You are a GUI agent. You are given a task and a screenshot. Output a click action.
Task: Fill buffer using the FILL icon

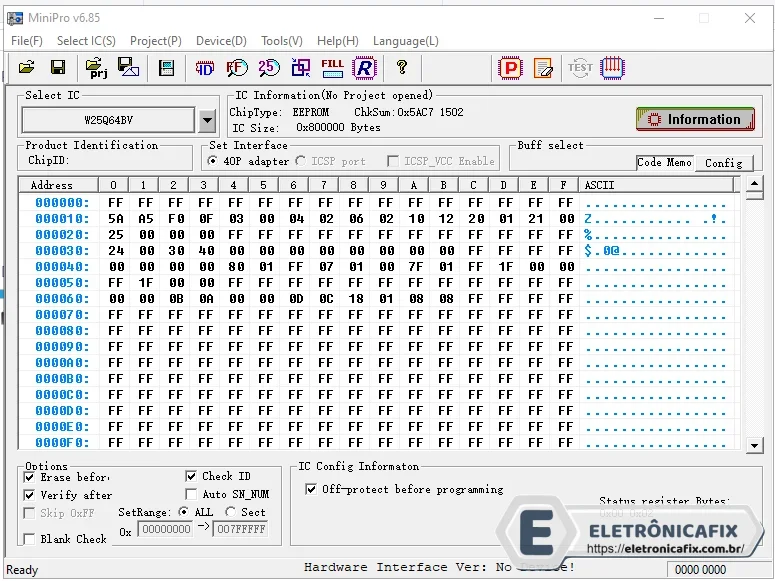click(332, 68)
